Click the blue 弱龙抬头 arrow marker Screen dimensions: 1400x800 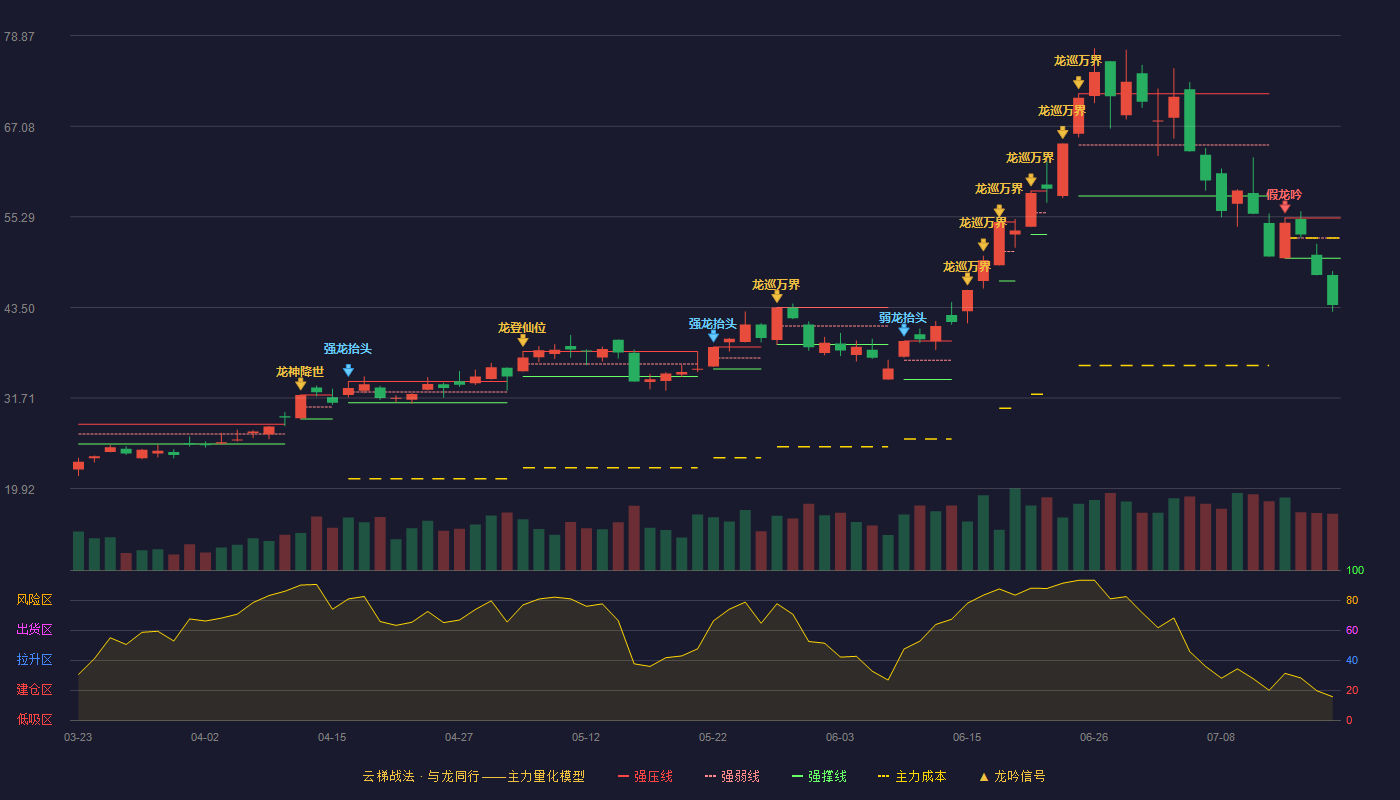point(904,330)
